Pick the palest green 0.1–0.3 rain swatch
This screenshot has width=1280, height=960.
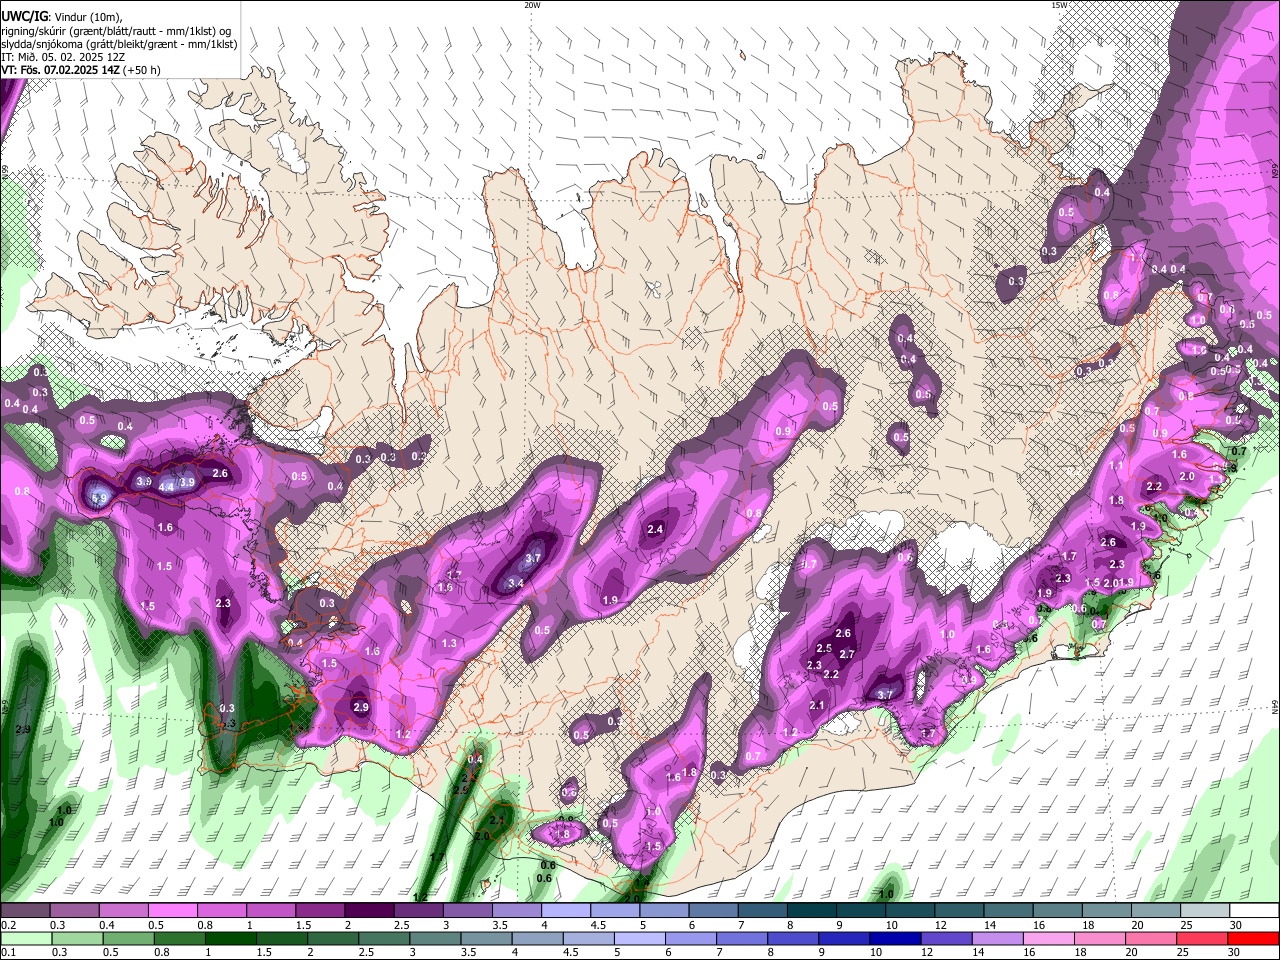26,938
